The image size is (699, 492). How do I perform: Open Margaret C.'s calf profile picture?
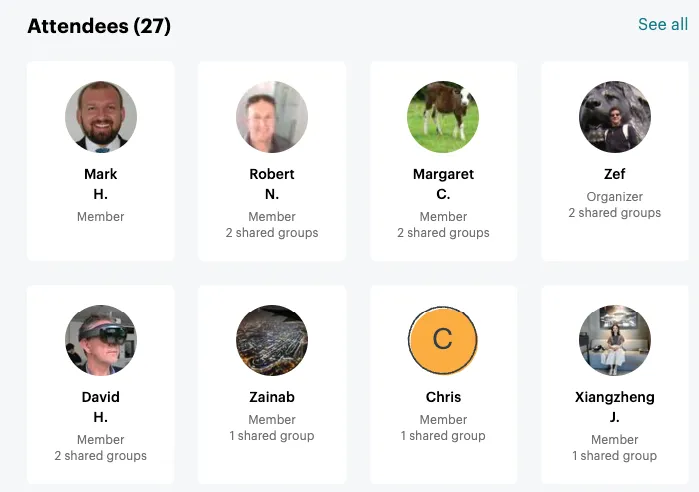pyautogui.click(x=443, y=117)
